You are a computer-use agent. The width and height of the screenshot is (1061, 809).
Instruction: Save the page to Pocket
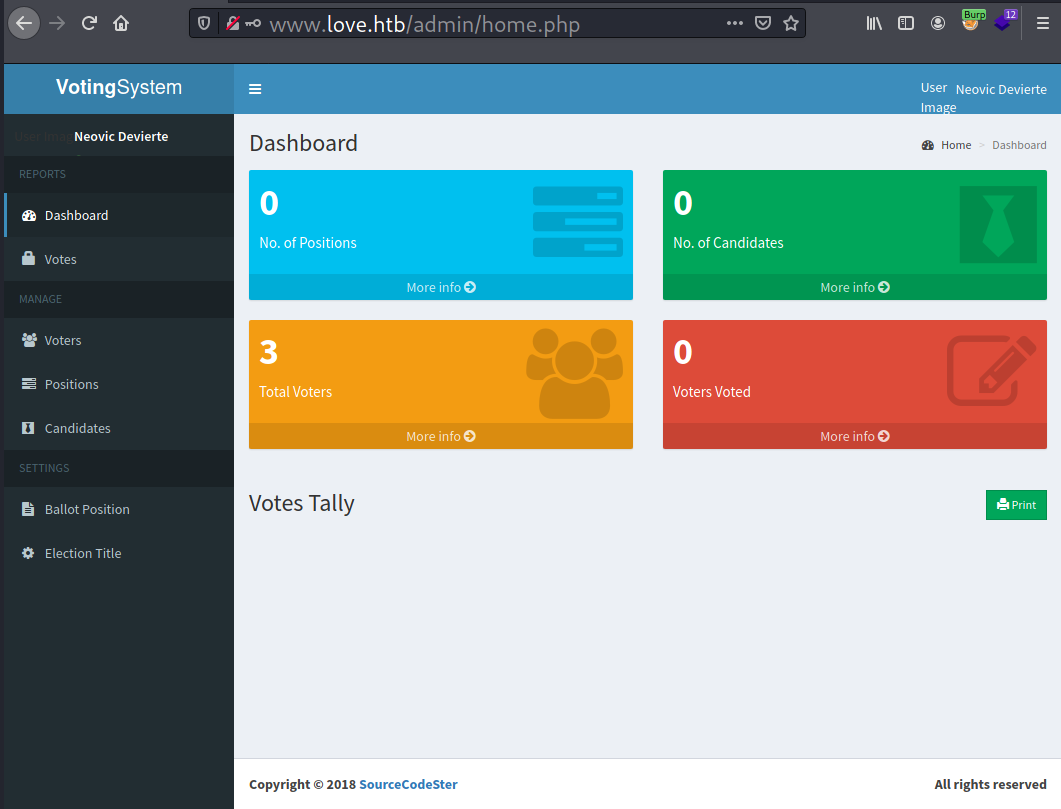pyautogui.click(x=763, y=23)
